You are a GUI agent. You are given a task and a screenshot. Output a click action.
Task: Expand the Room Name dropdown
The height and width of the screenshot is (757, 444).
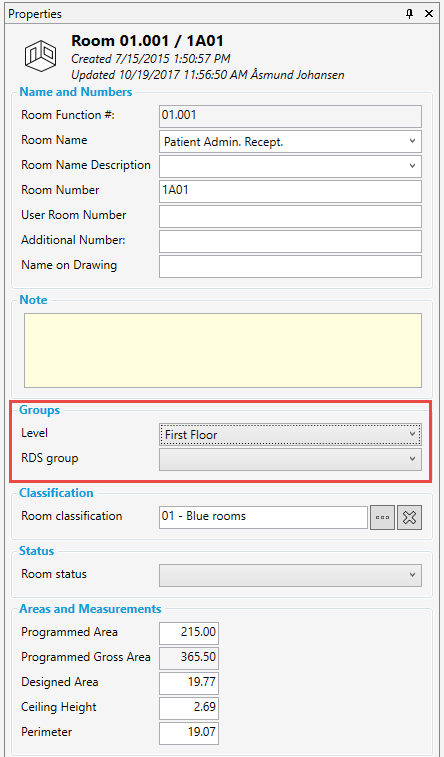[x=290, y=141]
